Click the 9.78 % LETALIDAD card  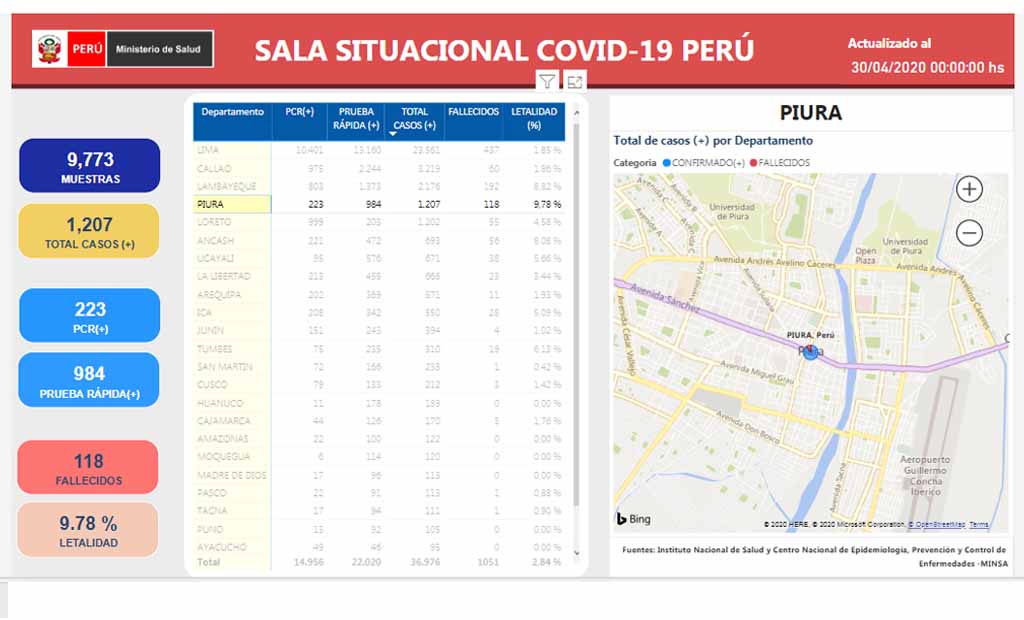click(x=88, y=530)
